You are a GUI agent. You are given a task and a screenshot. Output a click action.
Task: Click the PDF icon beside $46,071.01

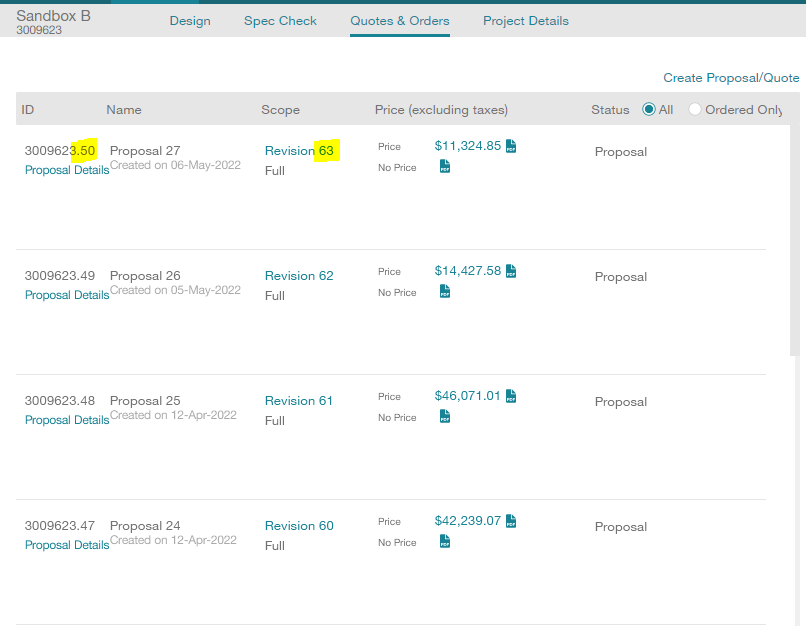pos(511,396)
